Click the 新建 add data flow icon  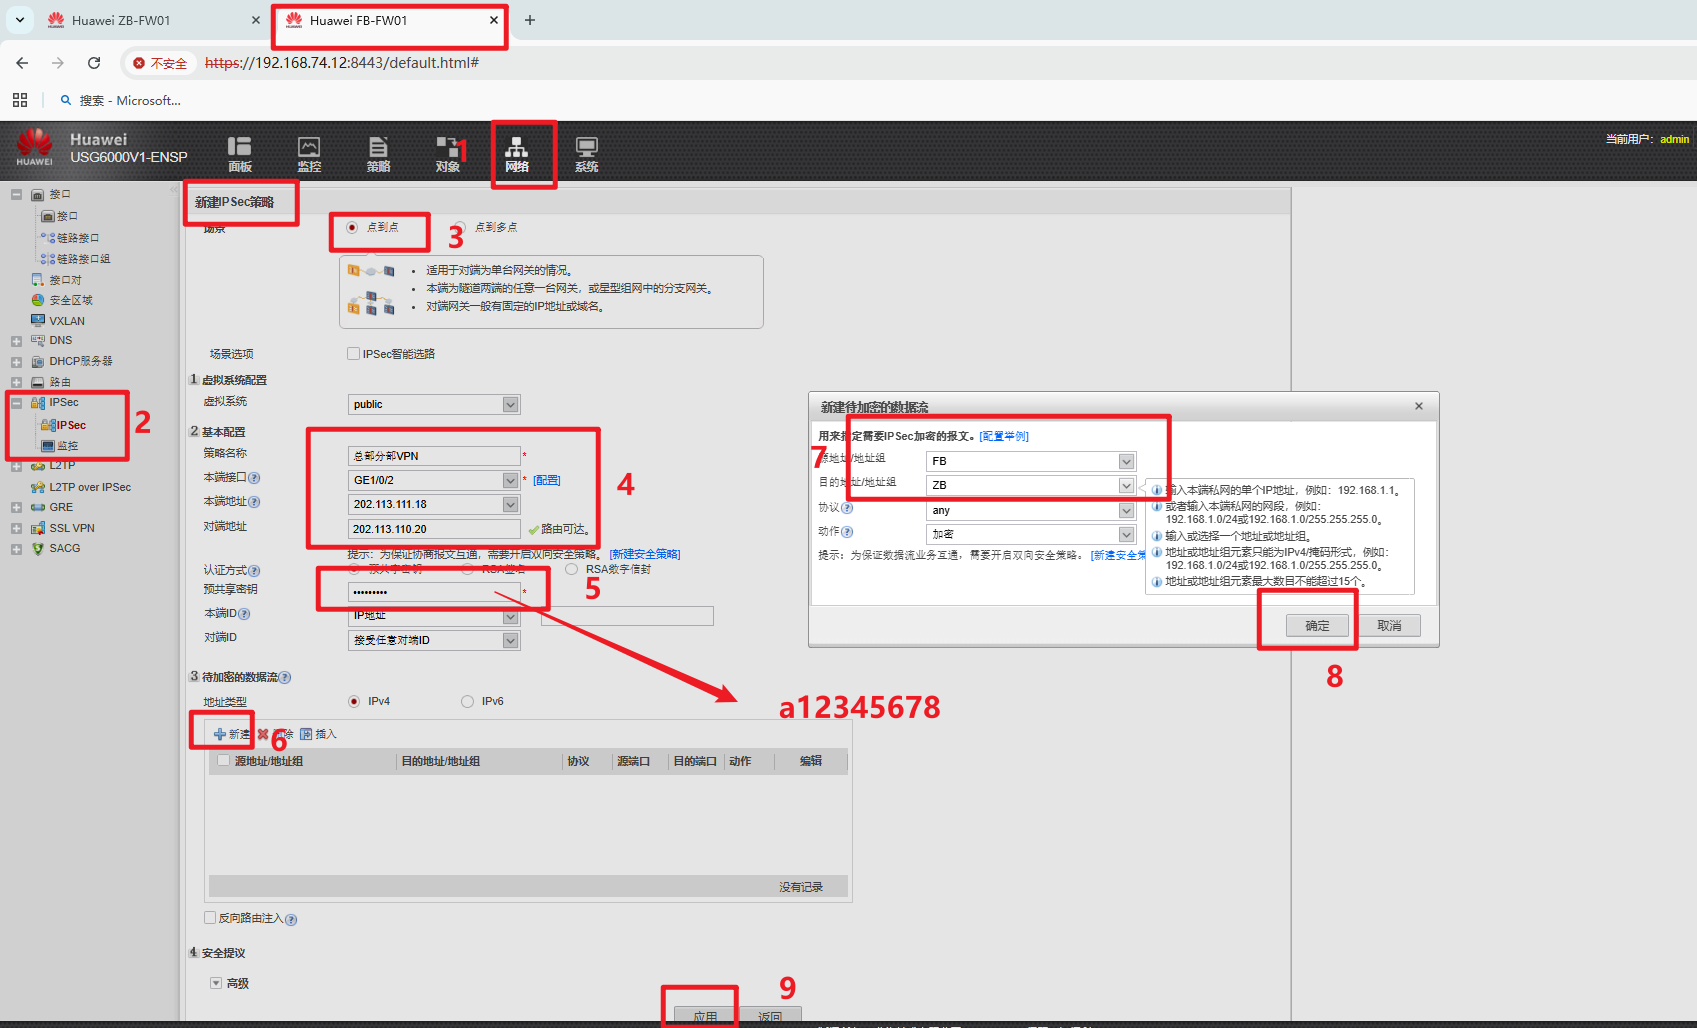pos(221,734)
